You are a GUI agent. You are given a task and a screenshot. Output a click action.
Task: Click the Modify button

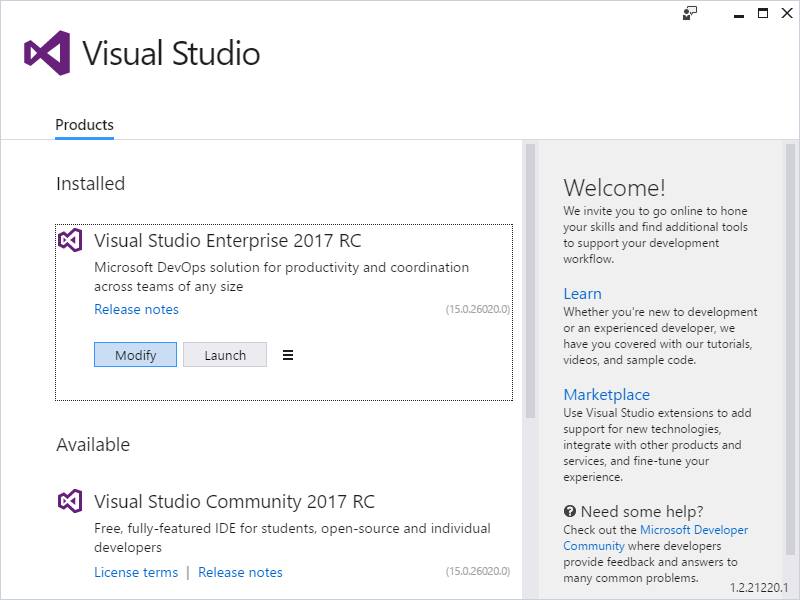point(135,354)
